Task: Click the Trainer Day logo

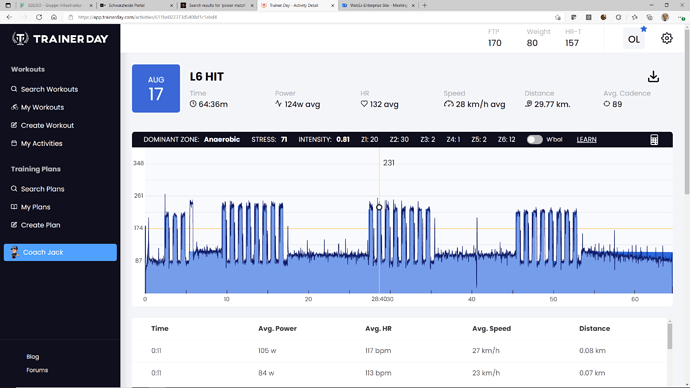Action: 60,39
